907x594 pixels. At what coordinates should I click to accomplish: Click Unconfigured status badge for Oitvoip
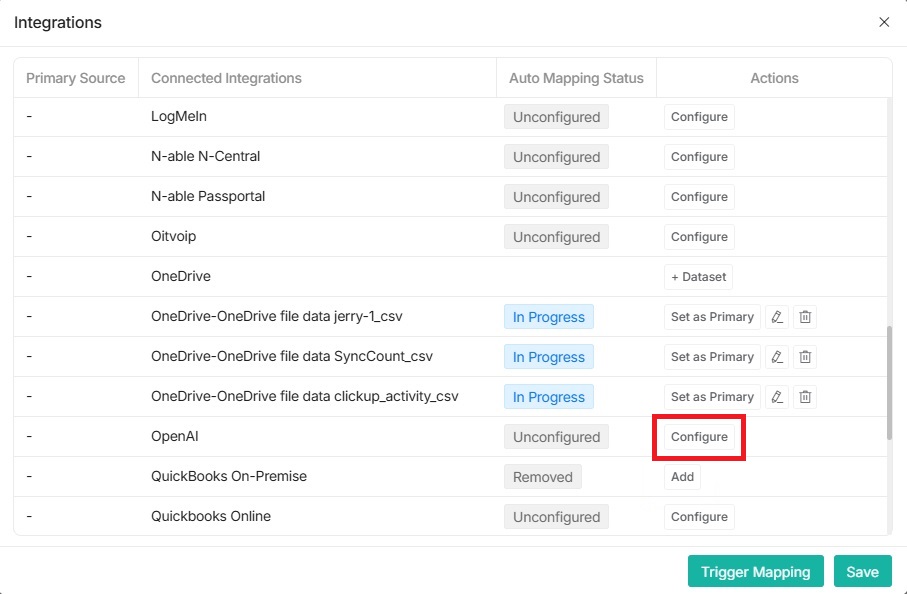[x=556, y=237]
